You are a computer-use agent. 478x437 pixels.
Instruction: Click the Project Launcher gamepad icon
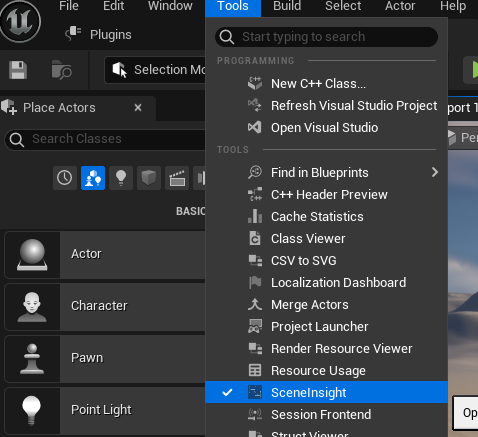point(255,326)
